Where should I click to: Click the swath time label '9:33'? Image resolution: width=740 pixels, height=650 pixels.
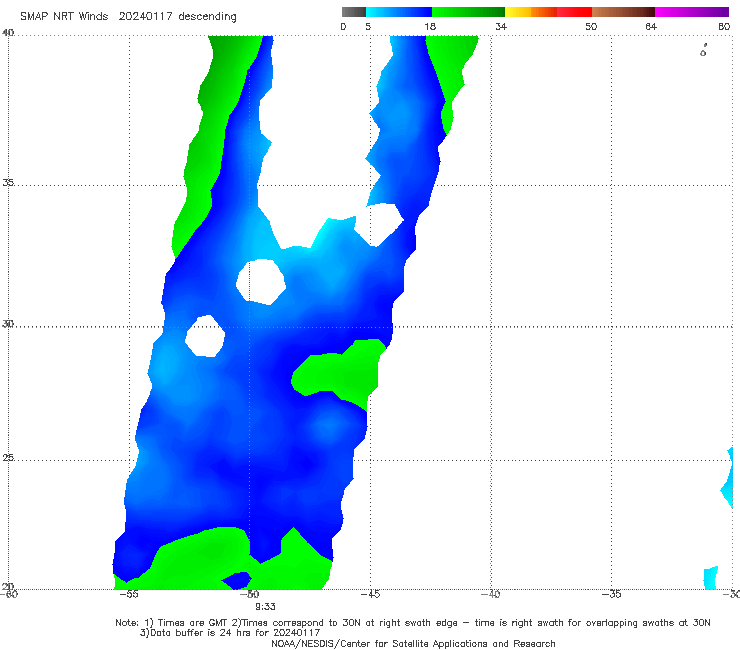click(265, 607)
